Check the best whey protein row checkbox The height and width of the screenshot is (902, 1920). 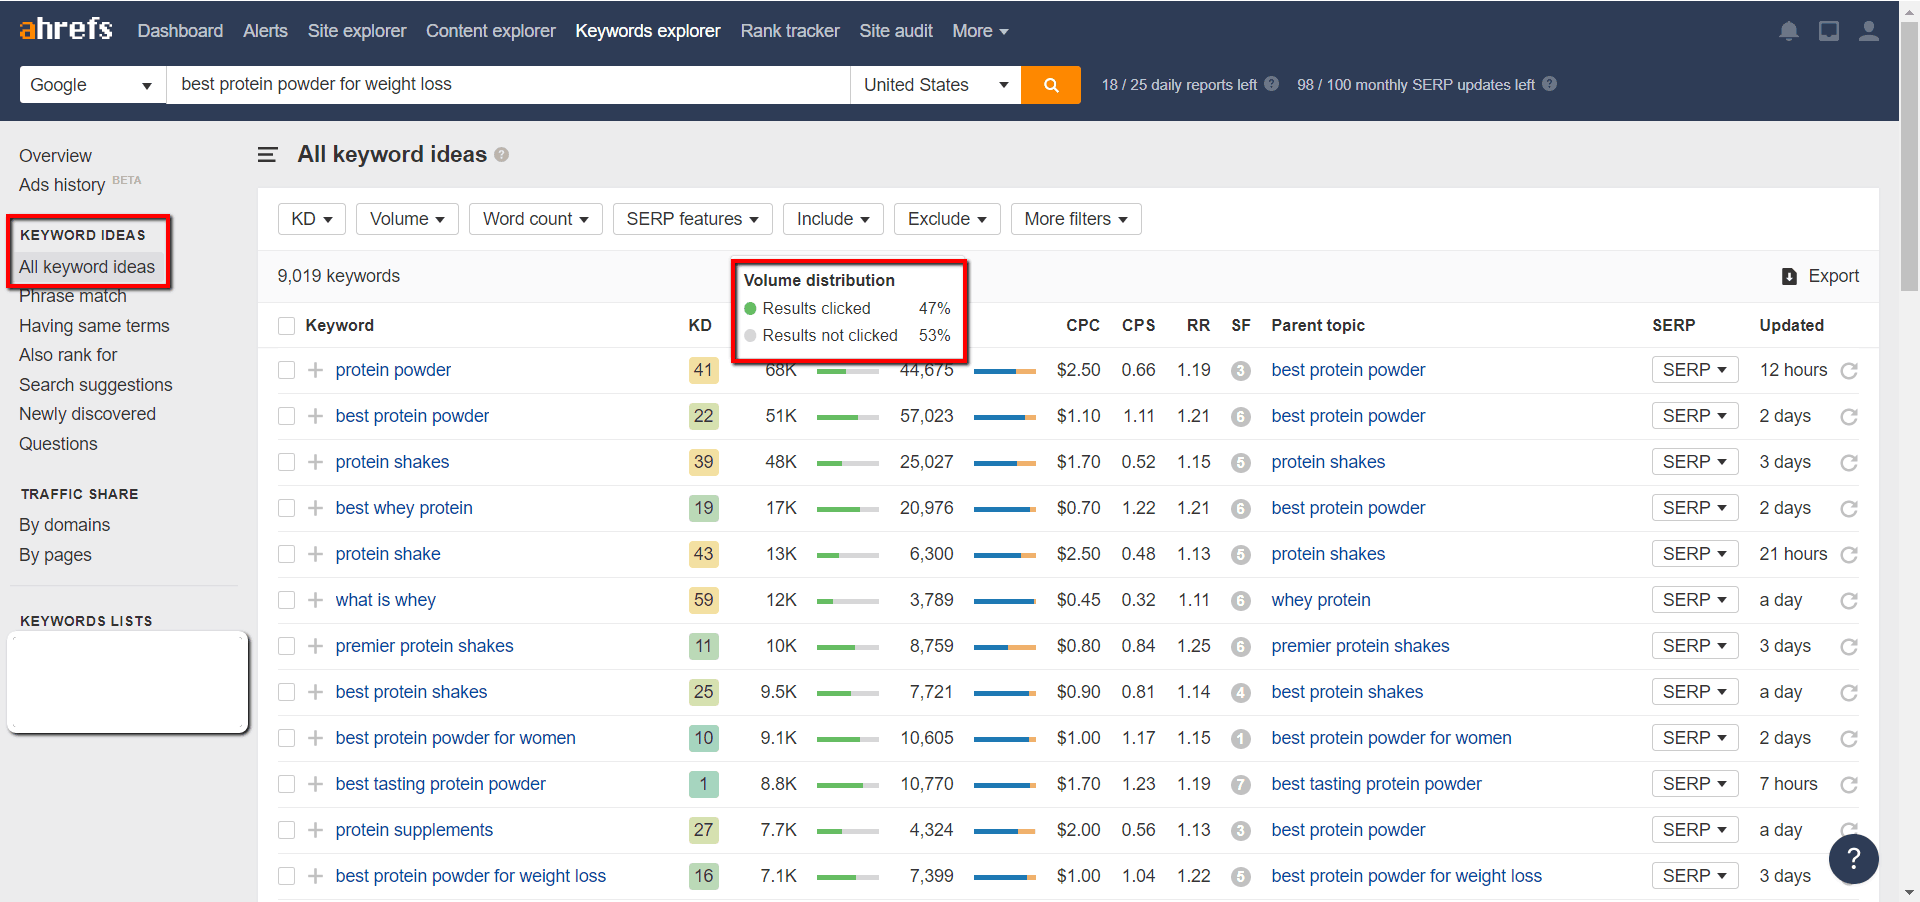pyautogui.click(x=287, y=508)
